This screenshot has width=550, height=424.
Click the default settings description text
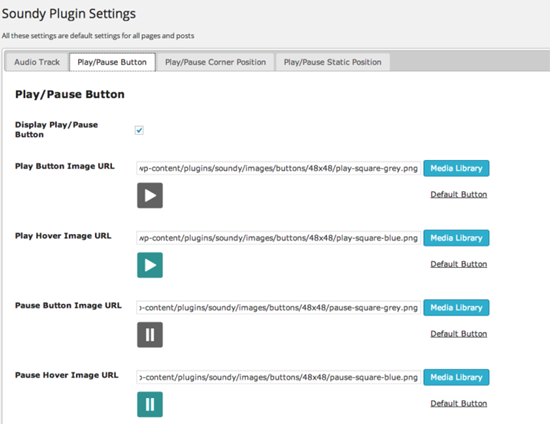98,36
